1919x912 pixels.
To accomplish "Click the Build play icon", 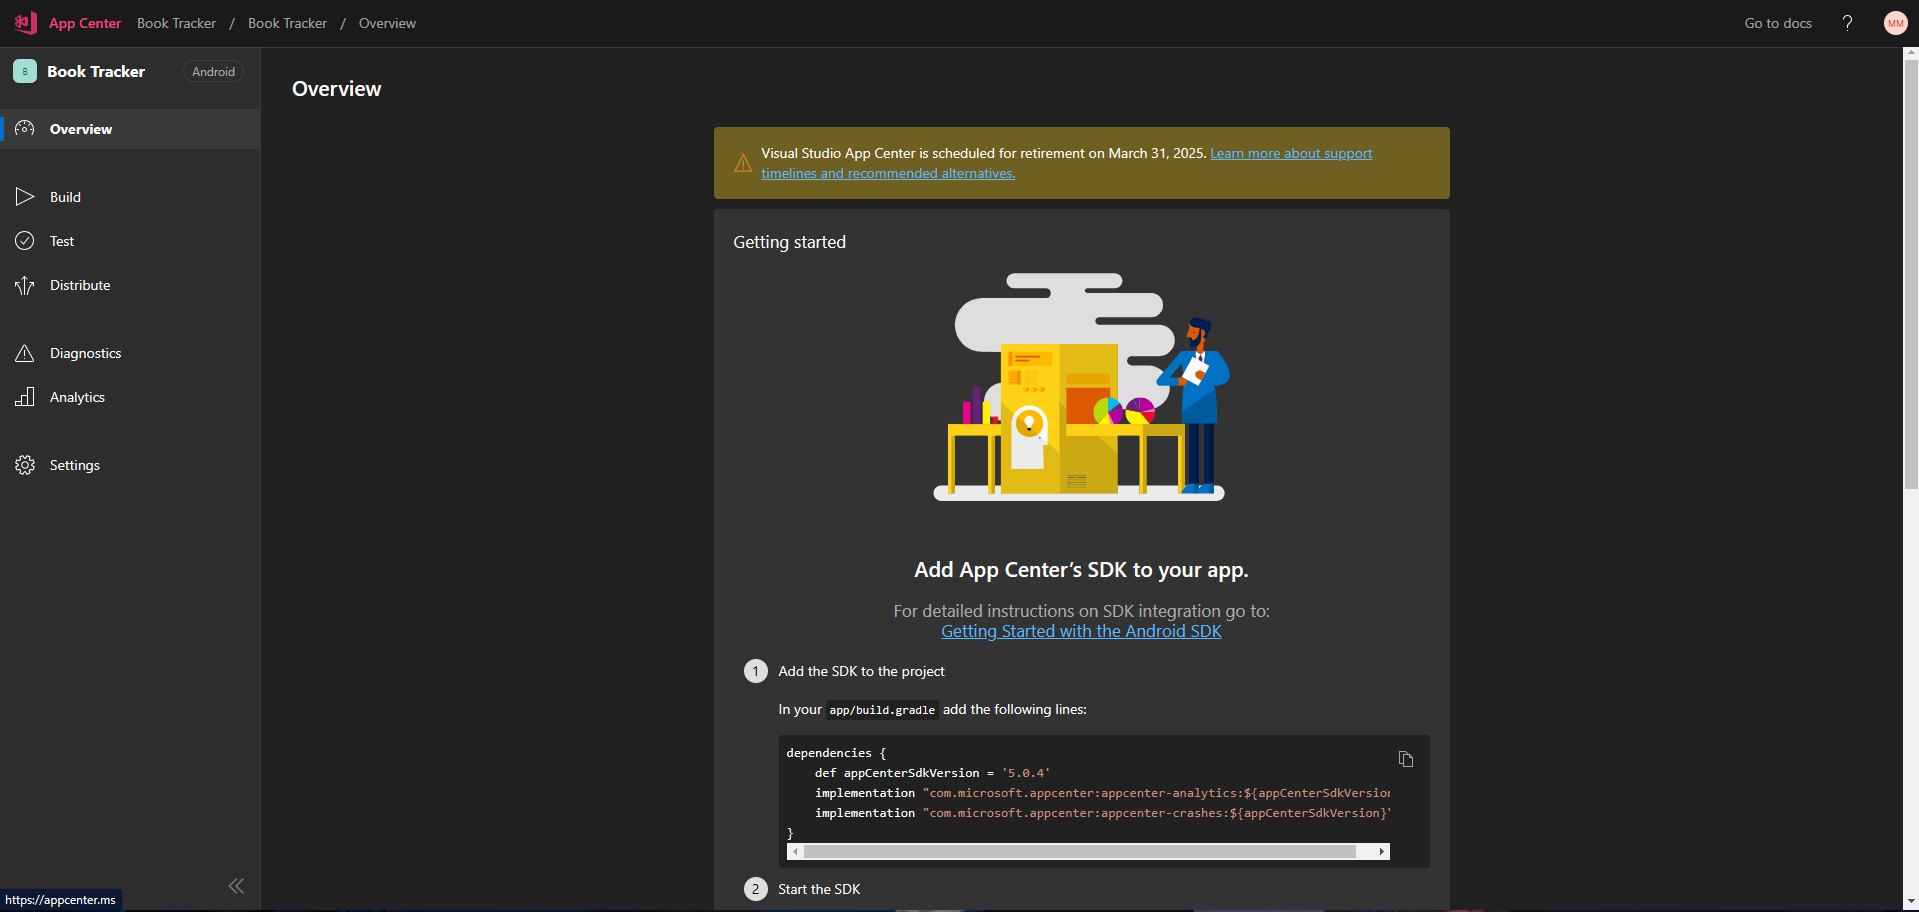I will [x=25, y=197].
